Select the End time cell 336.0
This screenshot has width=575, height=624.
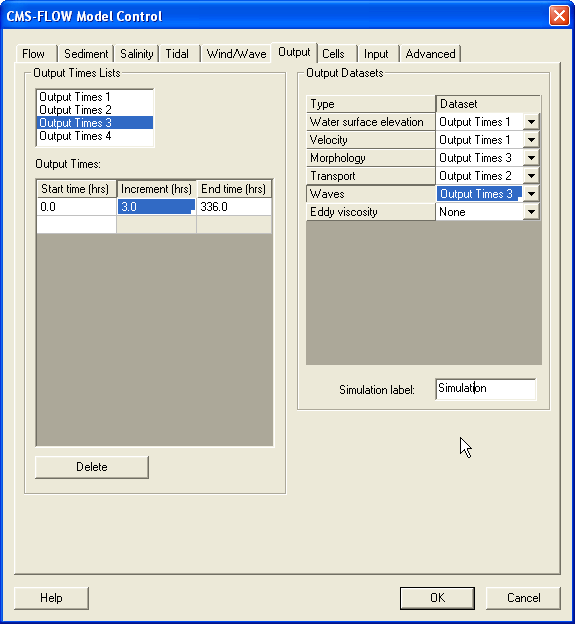click(234, 207)
